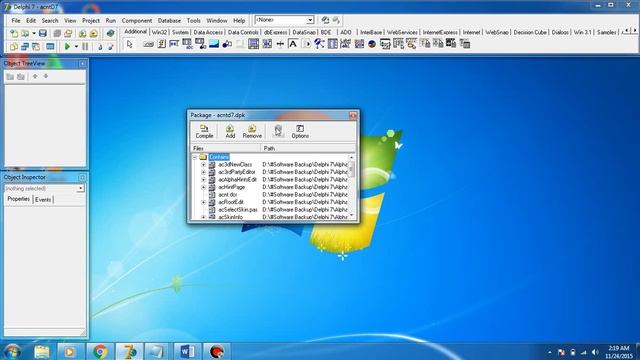Expand the acAlphaHintsEdit tree node
This screenshot has height=360, width=640.
pos(203,180)
